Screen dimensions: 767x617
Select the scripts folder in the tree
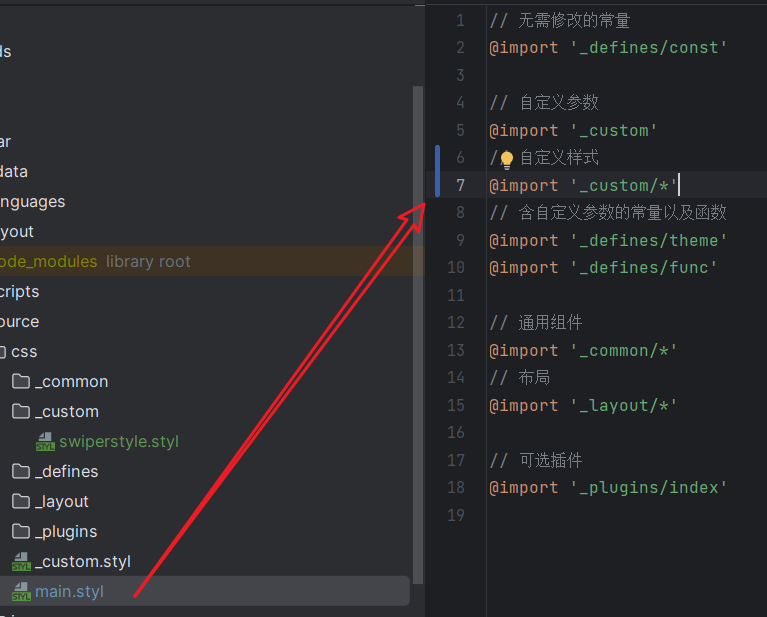pyautogui.click(x=20, y=292)
